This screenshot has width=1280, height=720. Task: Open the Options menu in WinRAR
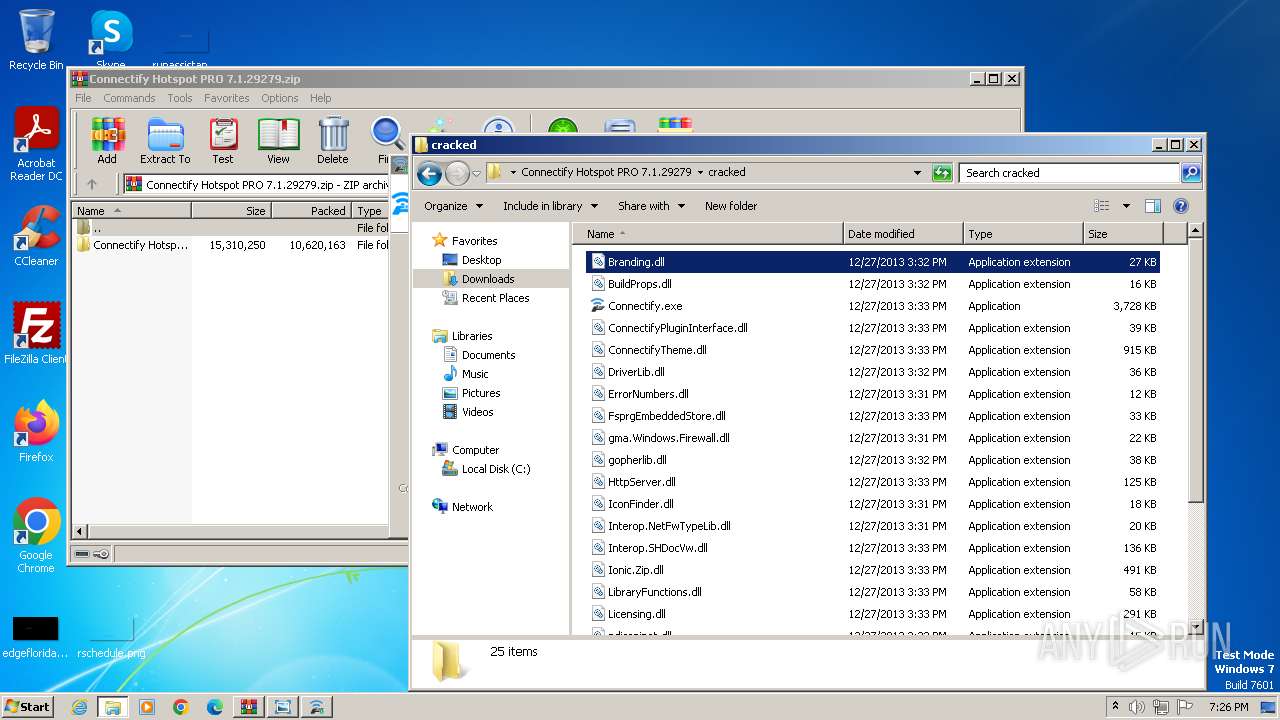tap(280, 98)
